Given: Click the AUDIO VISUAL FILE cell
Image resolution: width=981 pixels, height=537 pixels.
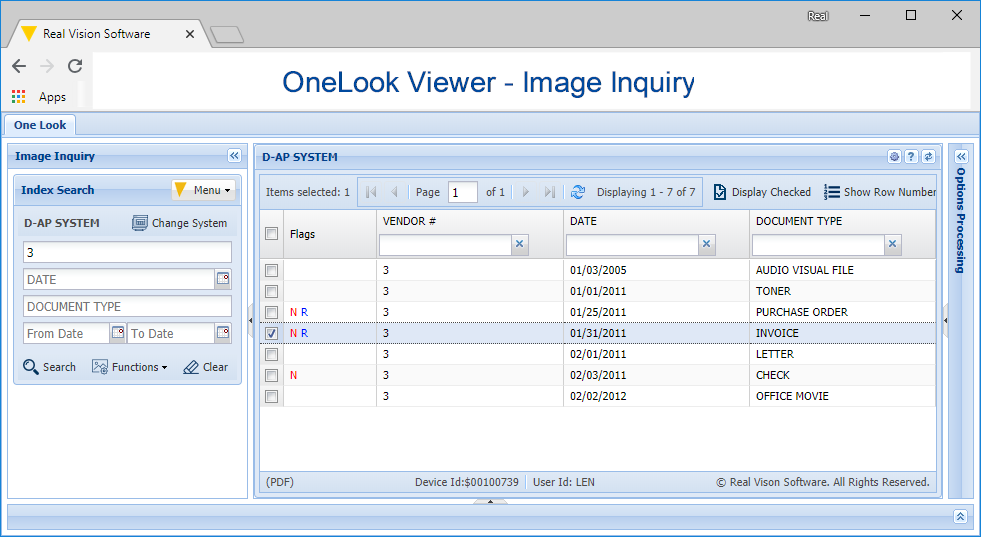Looking at the screenshot, I should tap(805, 270).
